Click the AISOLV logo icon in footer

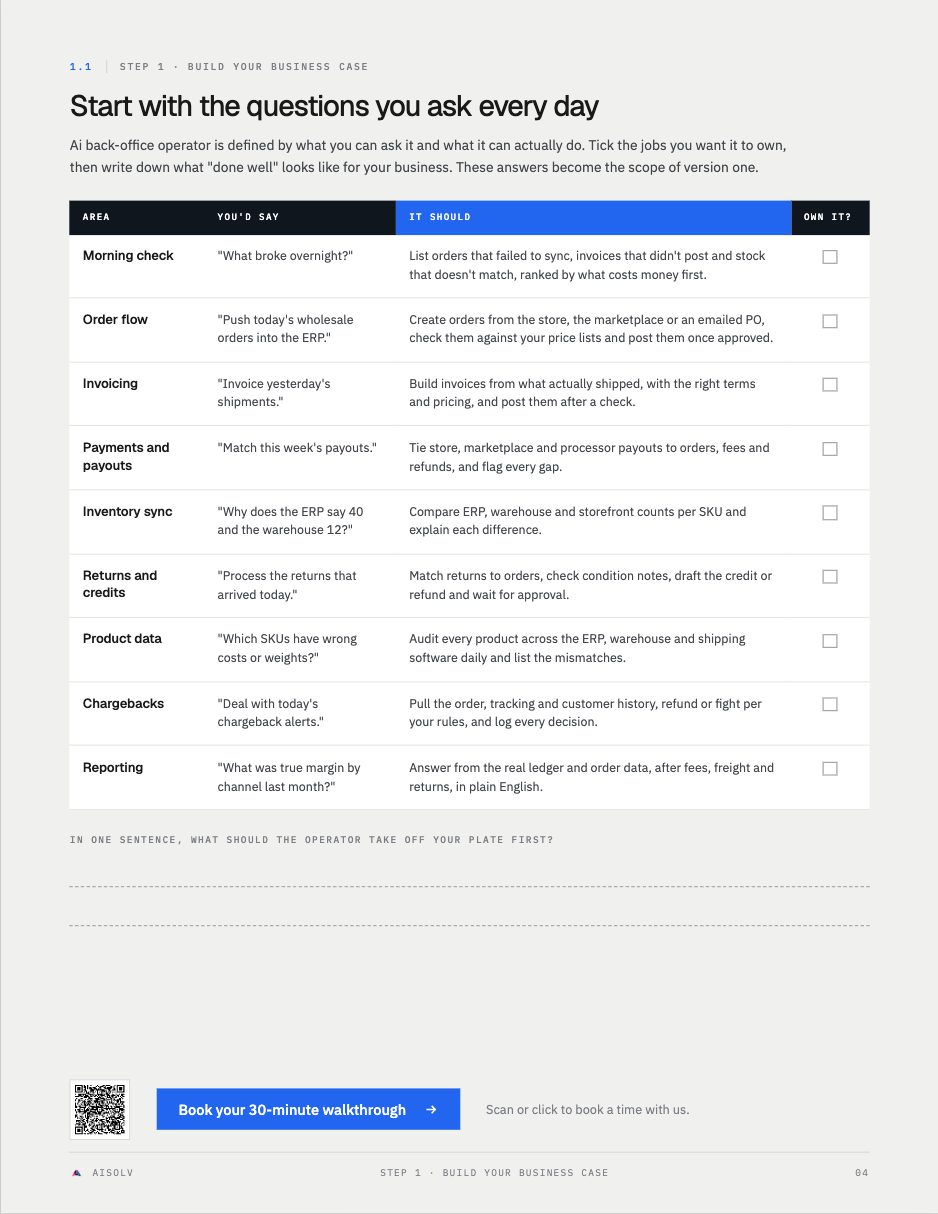(77, 1172)
